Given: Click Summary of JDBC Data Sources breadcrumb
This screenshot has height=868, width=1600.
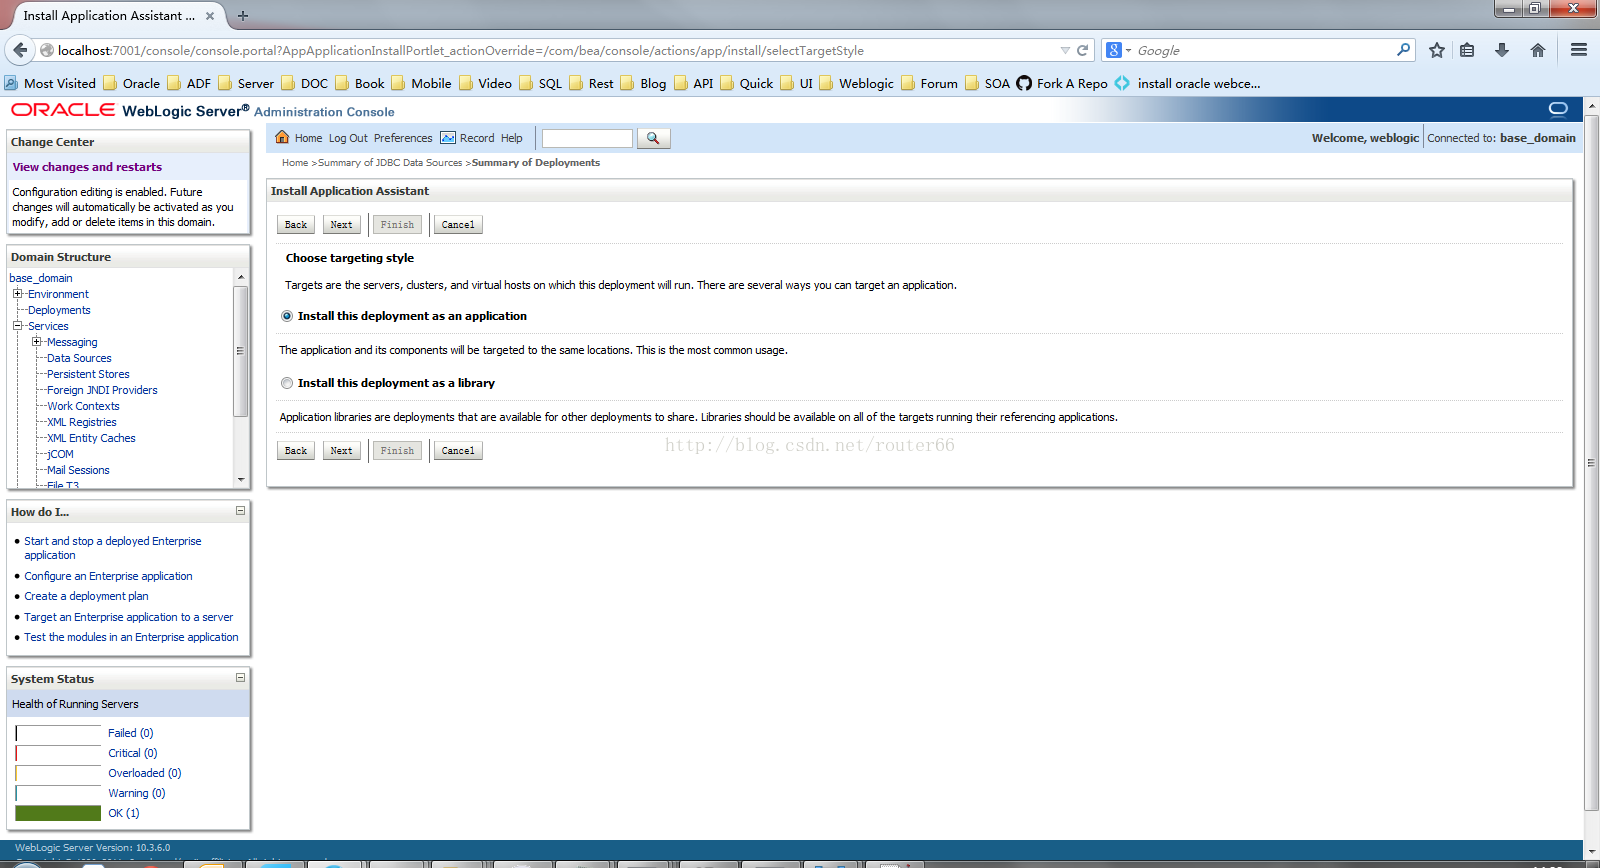Looking at the screenshot, I should coord(390,163).
